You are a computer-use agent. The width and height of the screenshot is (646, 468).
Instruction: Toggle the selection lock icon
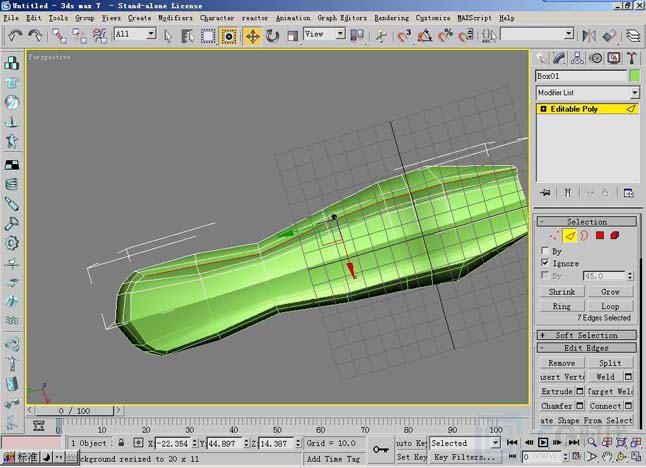[121, 443]
